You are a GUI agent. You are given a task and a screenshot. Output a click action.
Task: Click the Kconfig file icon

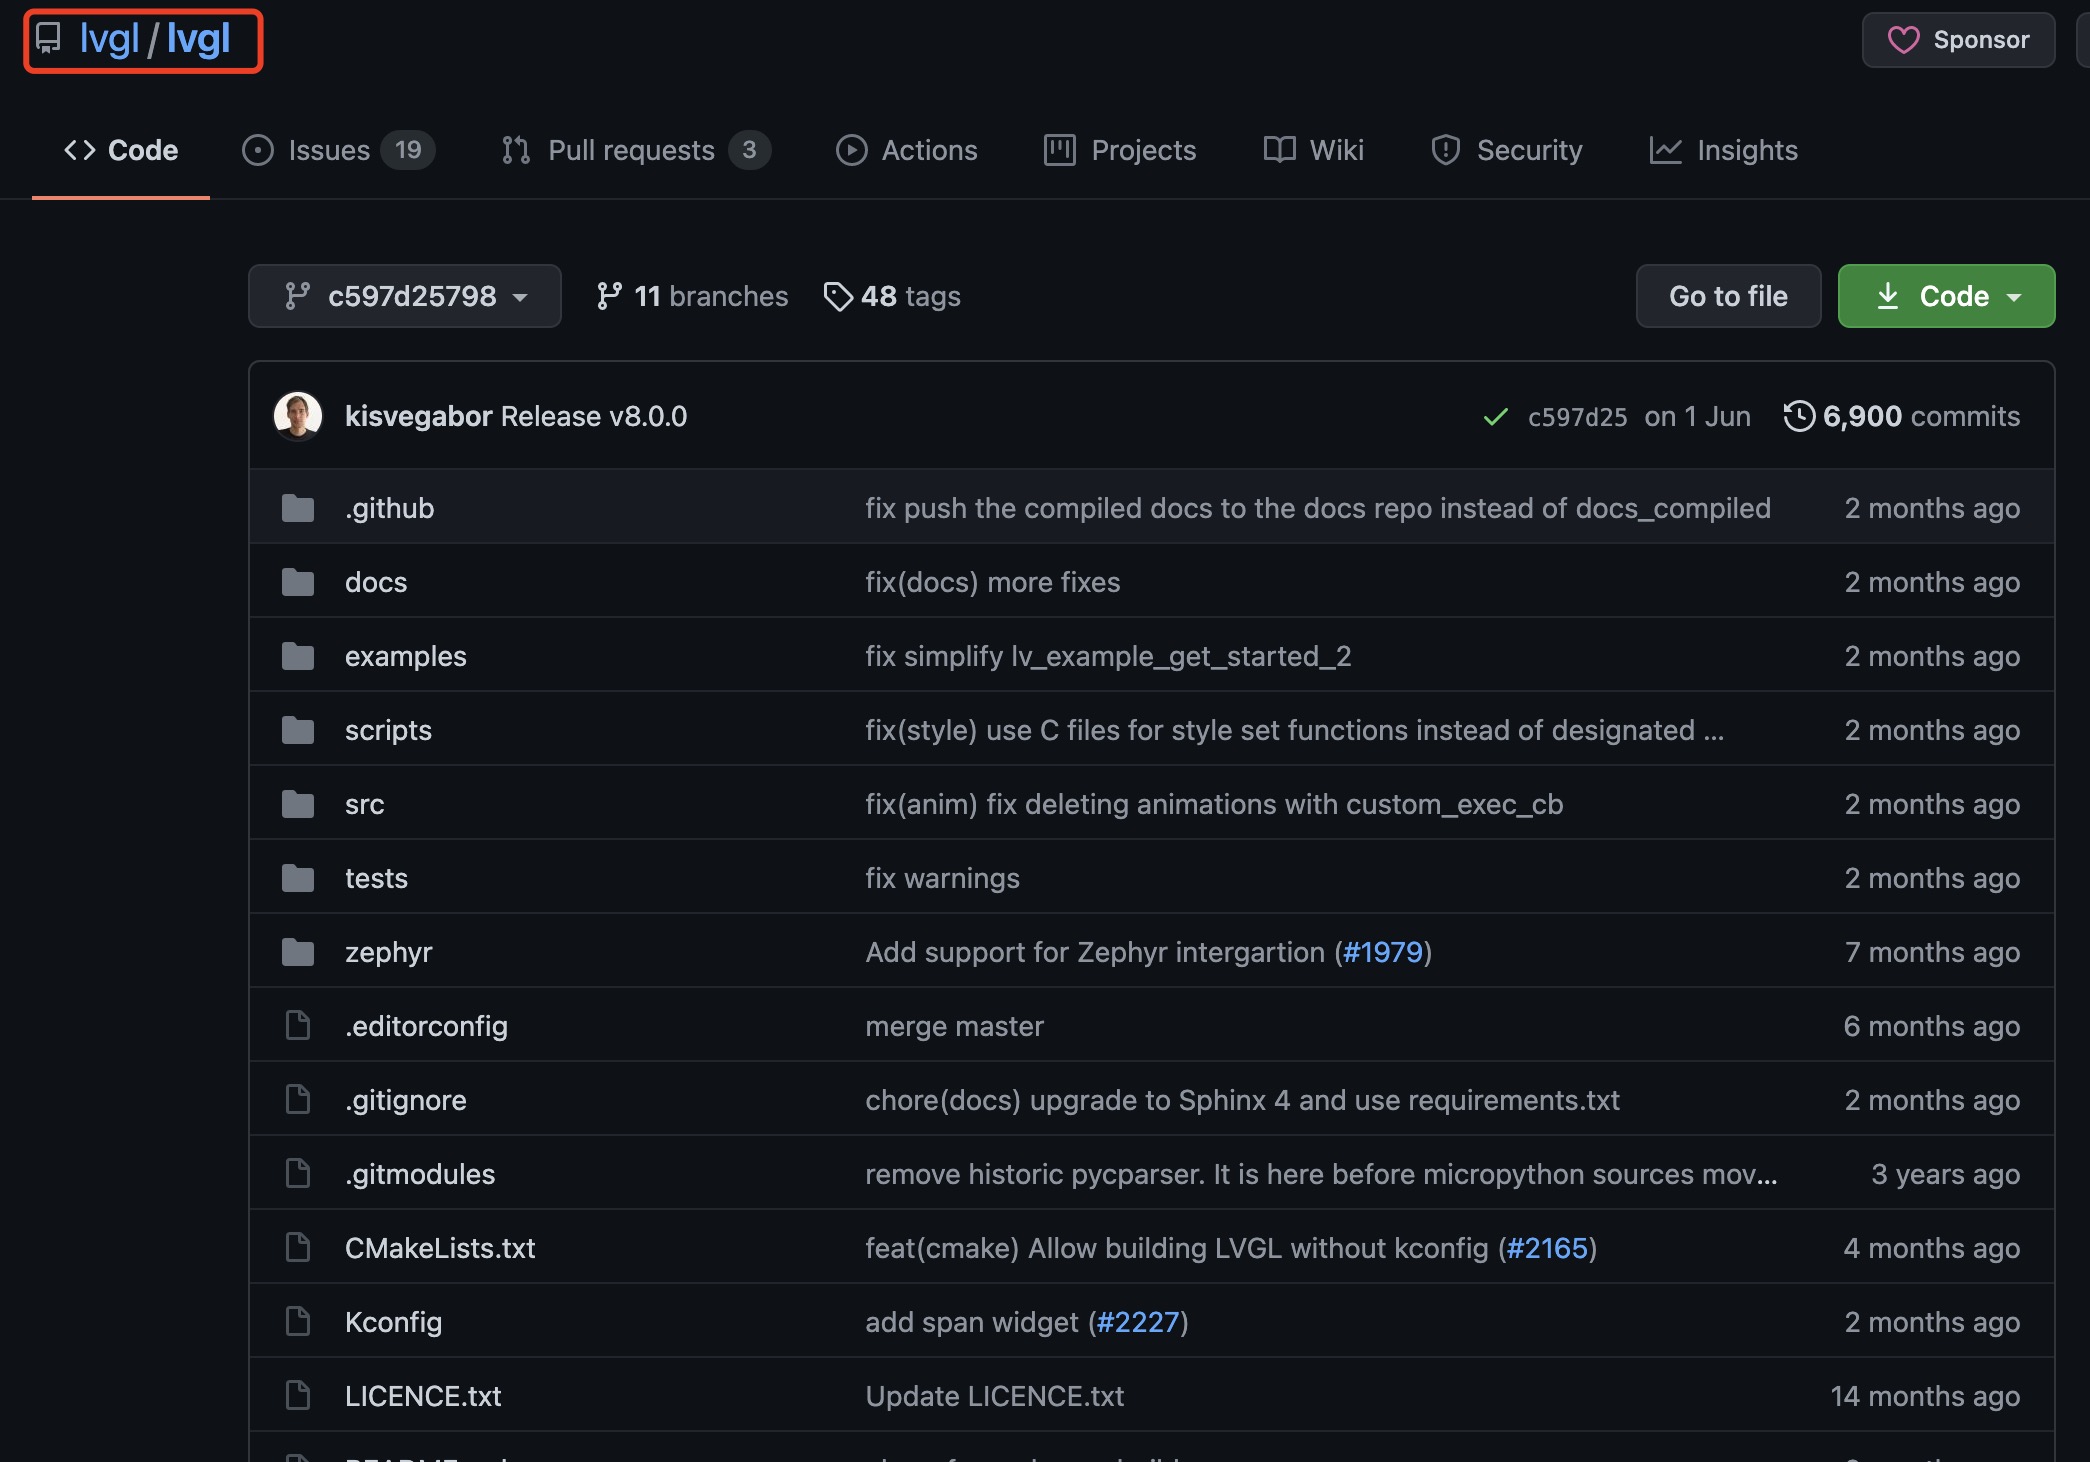click(x=298, y=1321)
